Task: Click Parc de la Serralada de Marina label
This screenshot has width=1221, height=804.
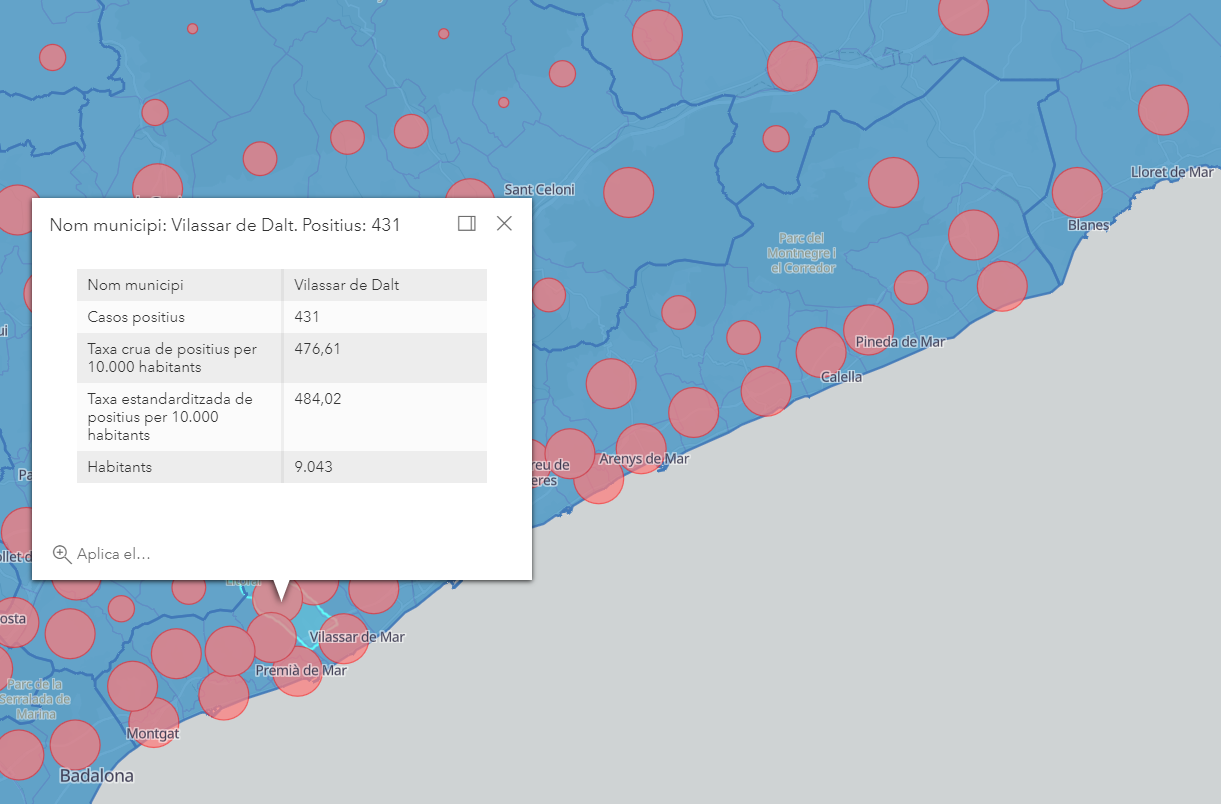Action: (34, 699)
